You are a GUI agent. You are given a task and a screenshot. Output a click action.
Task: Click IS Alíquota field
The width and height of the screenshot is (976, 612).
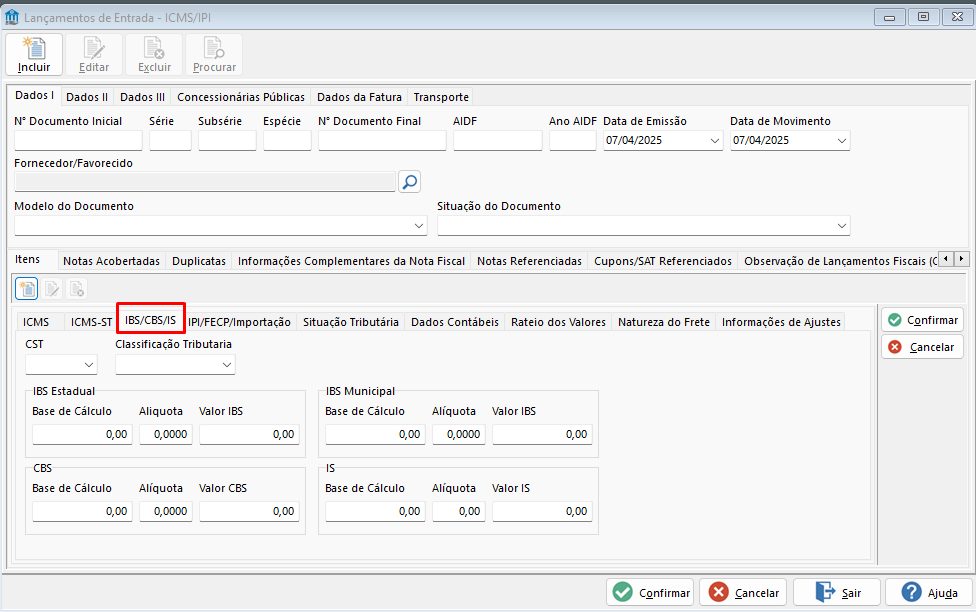click(459, 511)
